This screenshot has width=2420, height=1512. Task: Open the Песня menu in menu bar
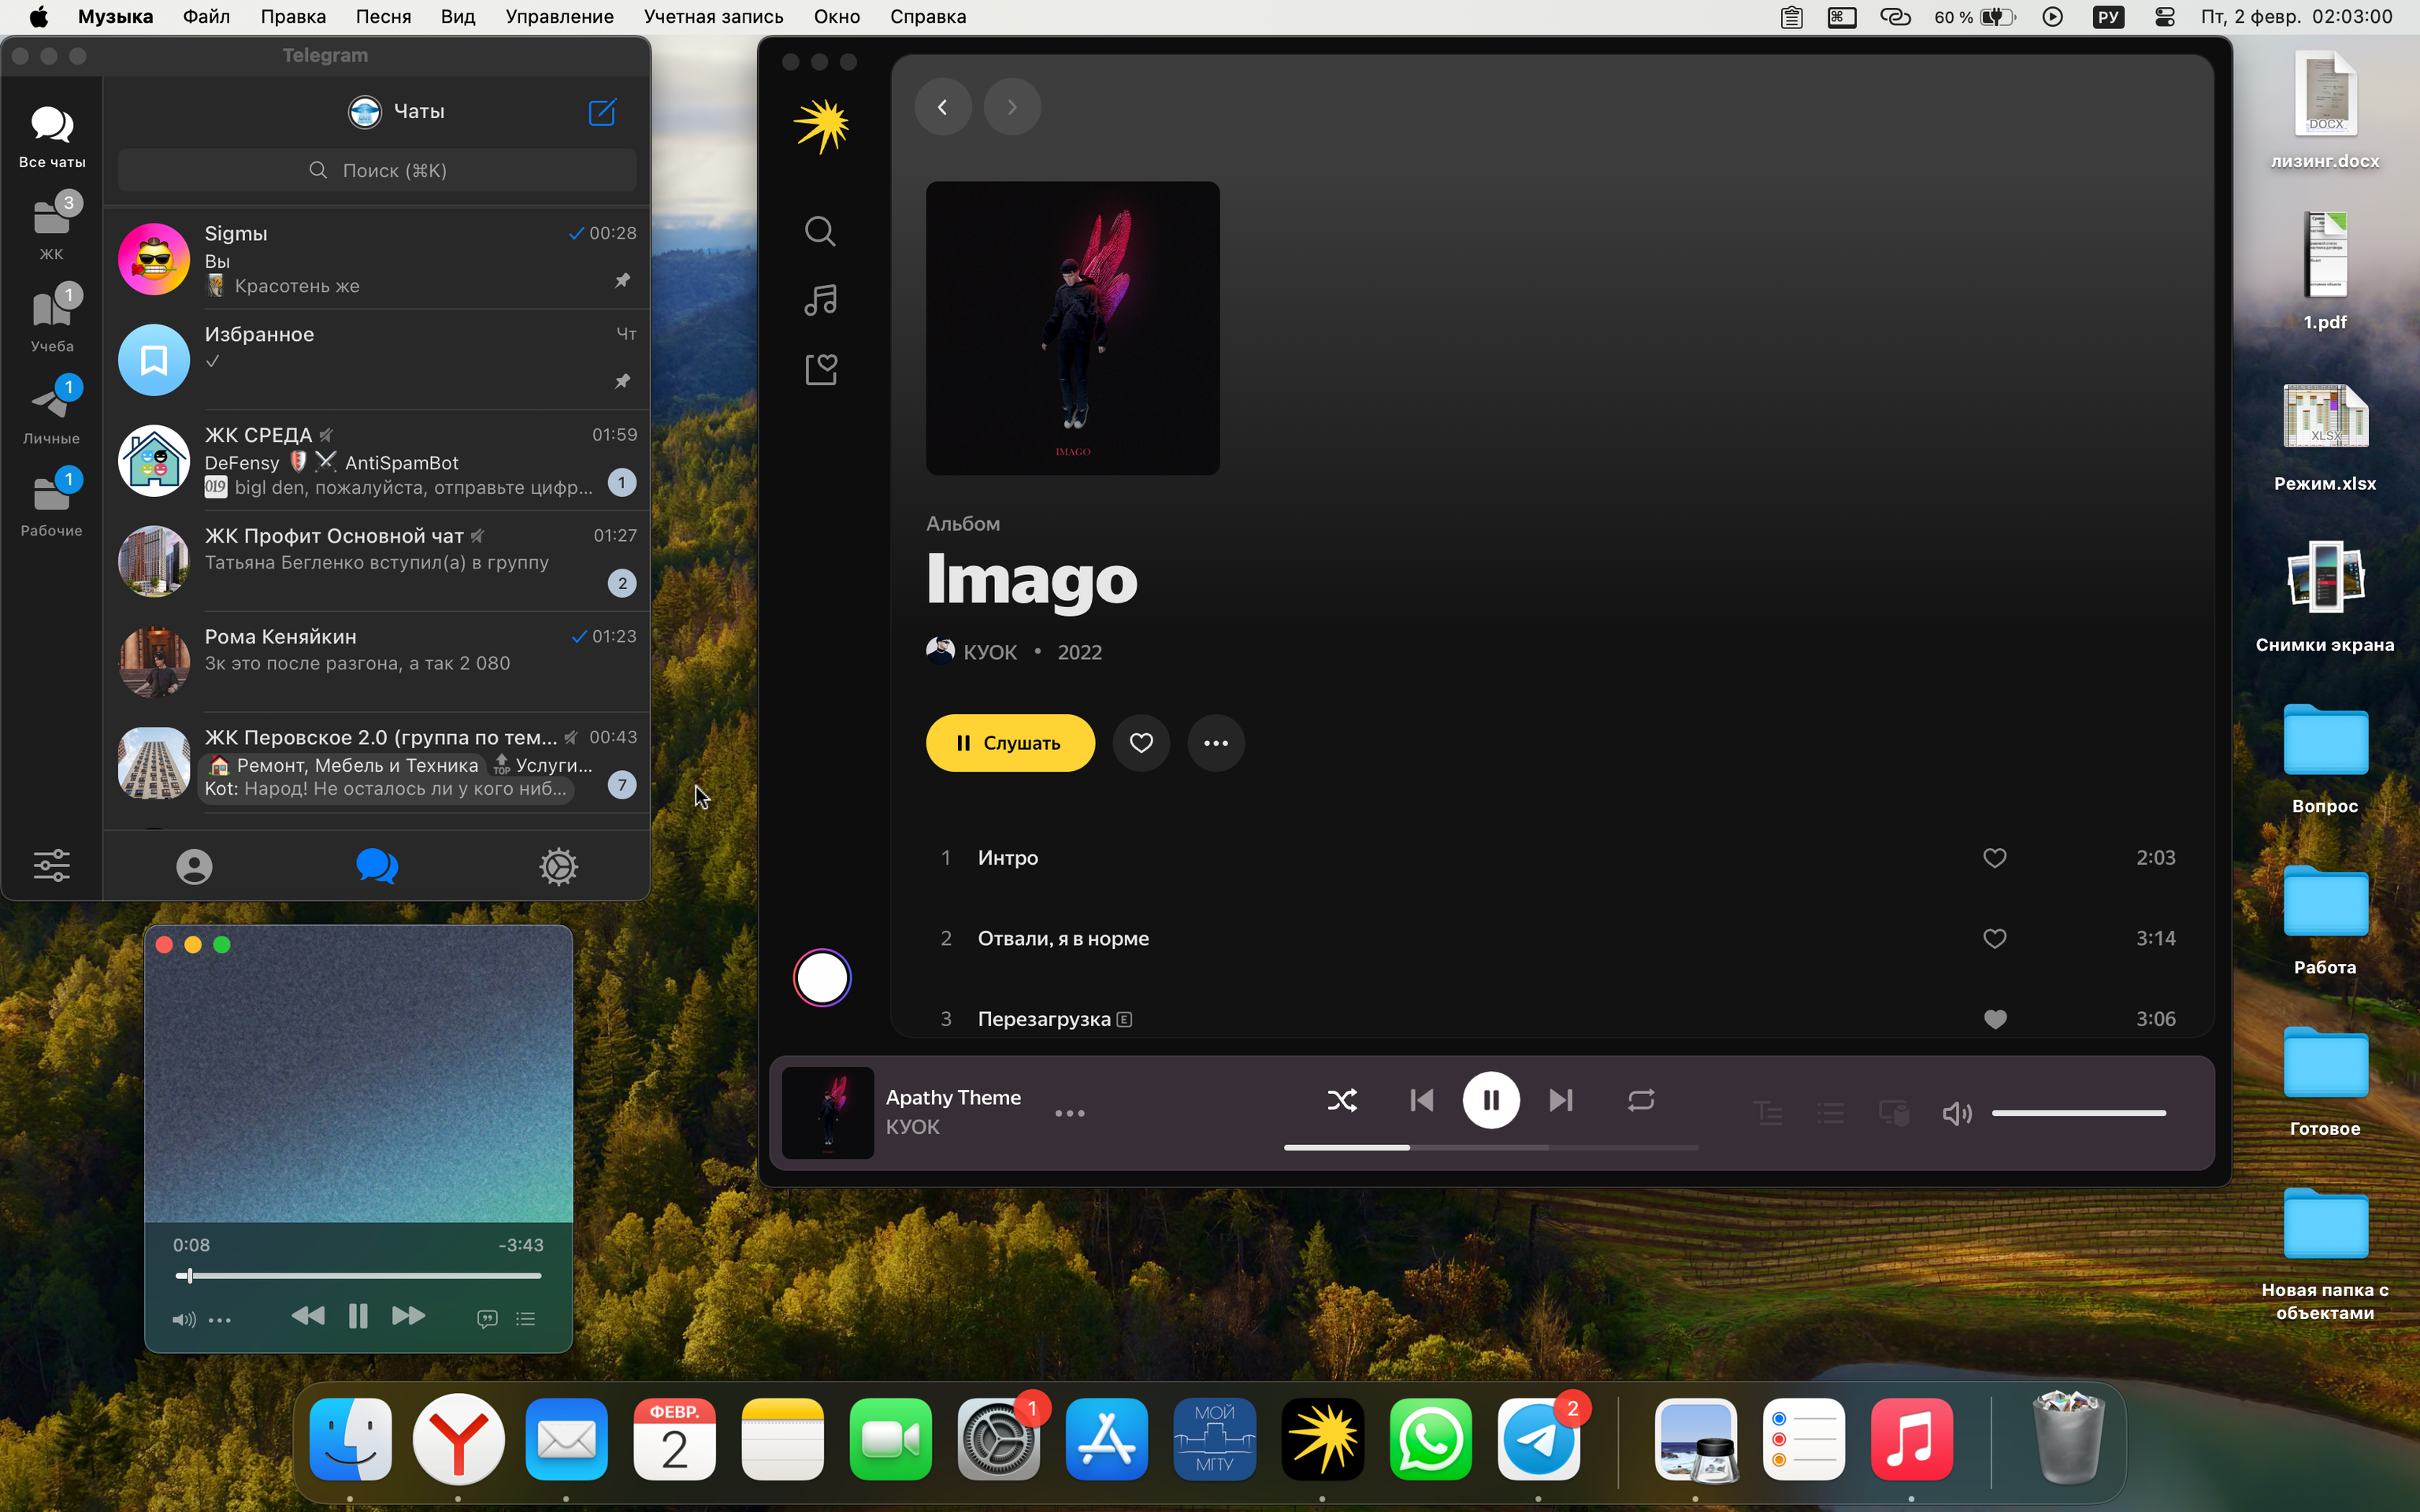coord(383,17)
